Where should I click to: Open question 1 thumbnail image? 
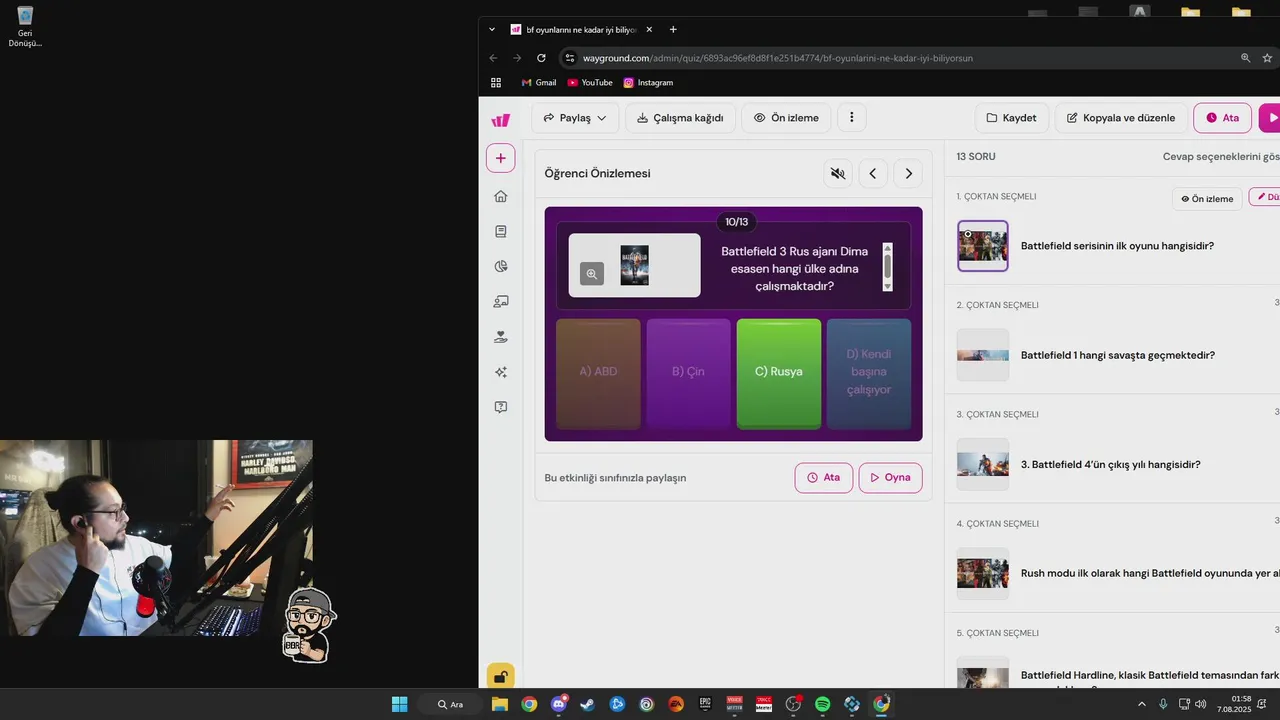[983, 246]
